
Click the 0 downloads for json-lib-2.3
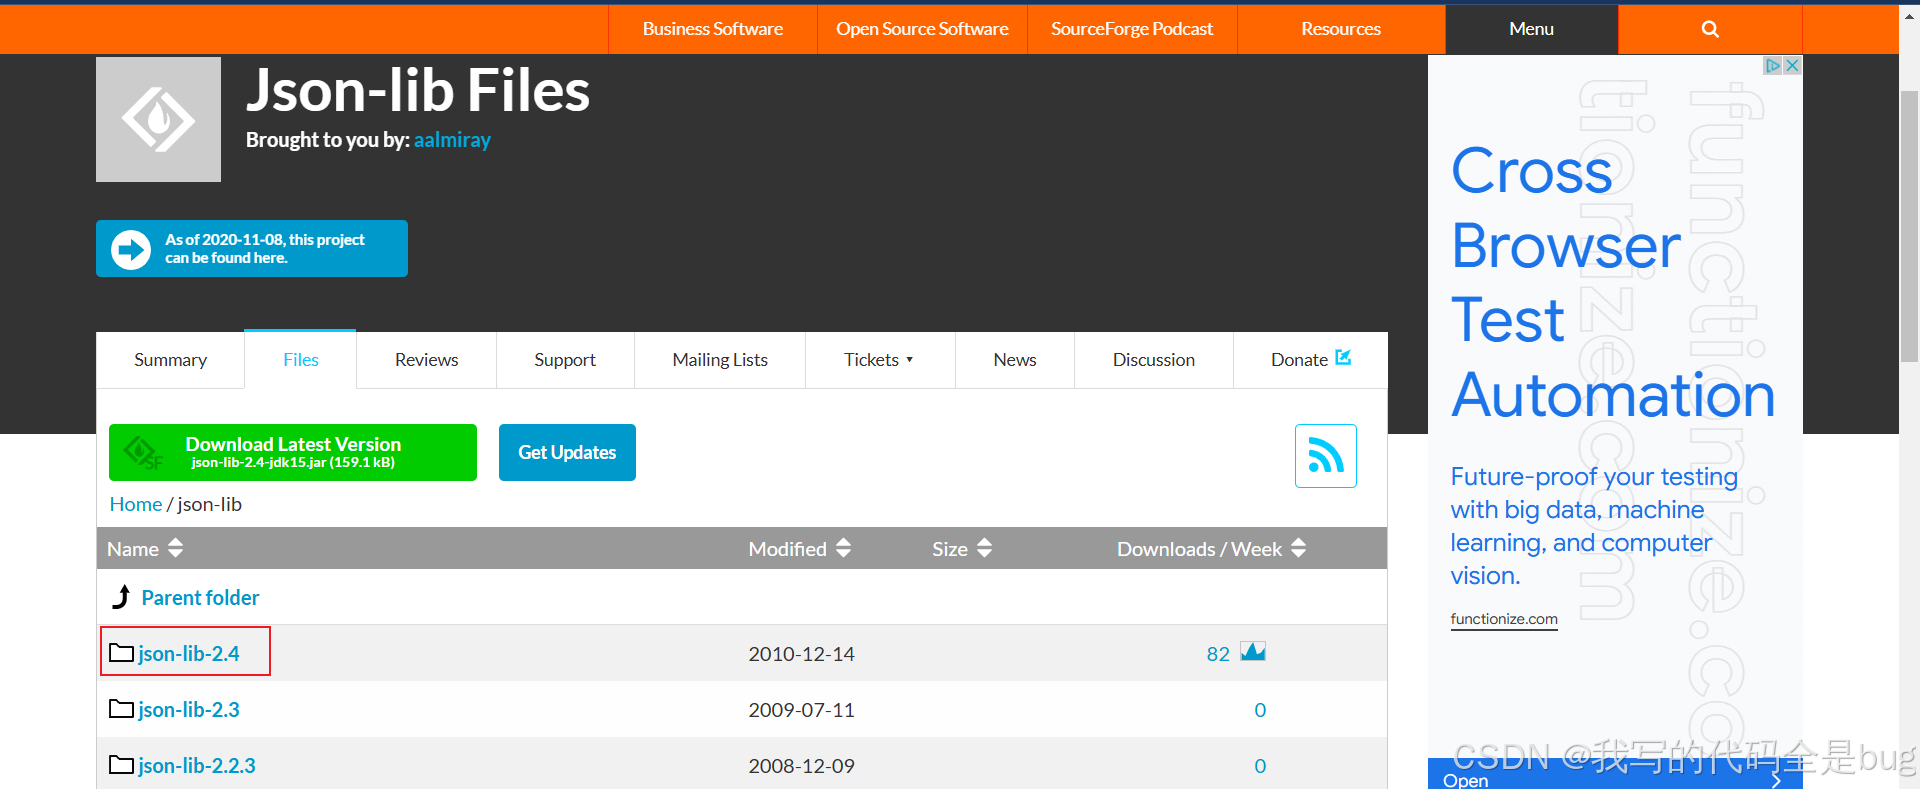point(1260,710)
